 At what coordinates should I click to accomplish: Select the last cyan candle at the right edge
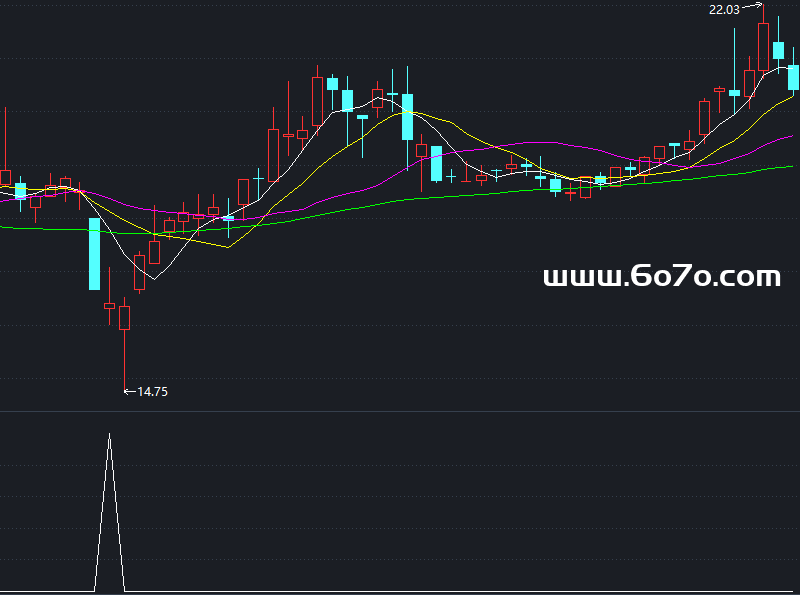point(793,77)
